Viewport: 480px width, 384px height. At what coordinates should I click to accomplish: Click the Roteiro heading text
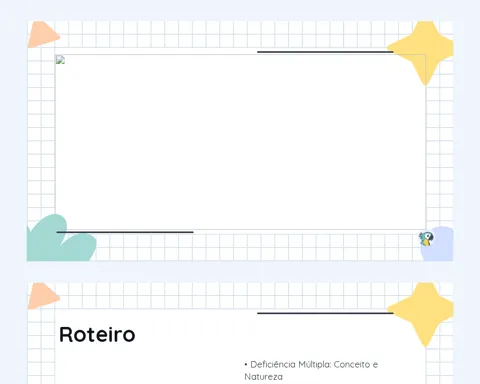[x=97, y=334]
